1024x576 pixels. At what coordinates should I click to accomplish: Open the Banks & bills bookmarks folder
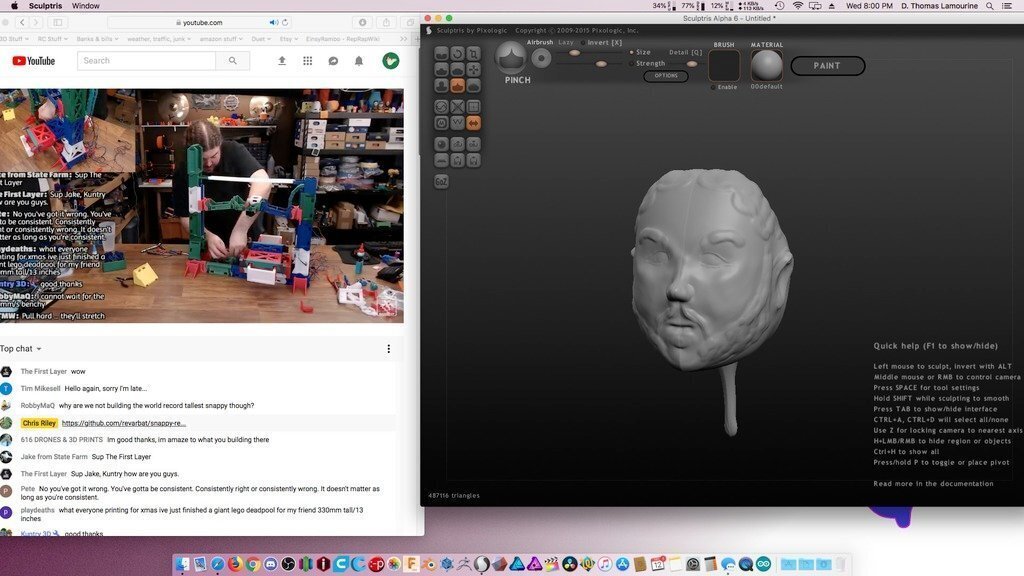pos(97,39)
